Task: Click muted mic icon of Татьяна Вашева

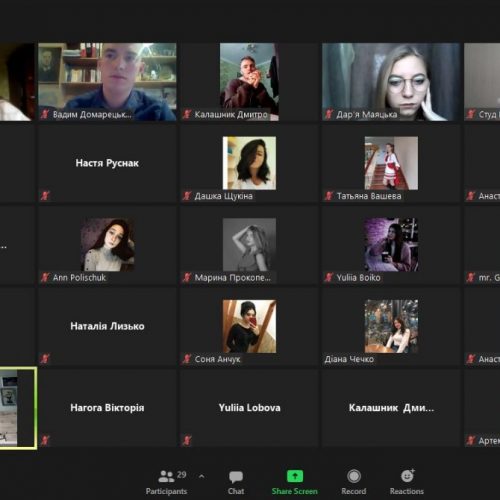Action: [329, 196]
